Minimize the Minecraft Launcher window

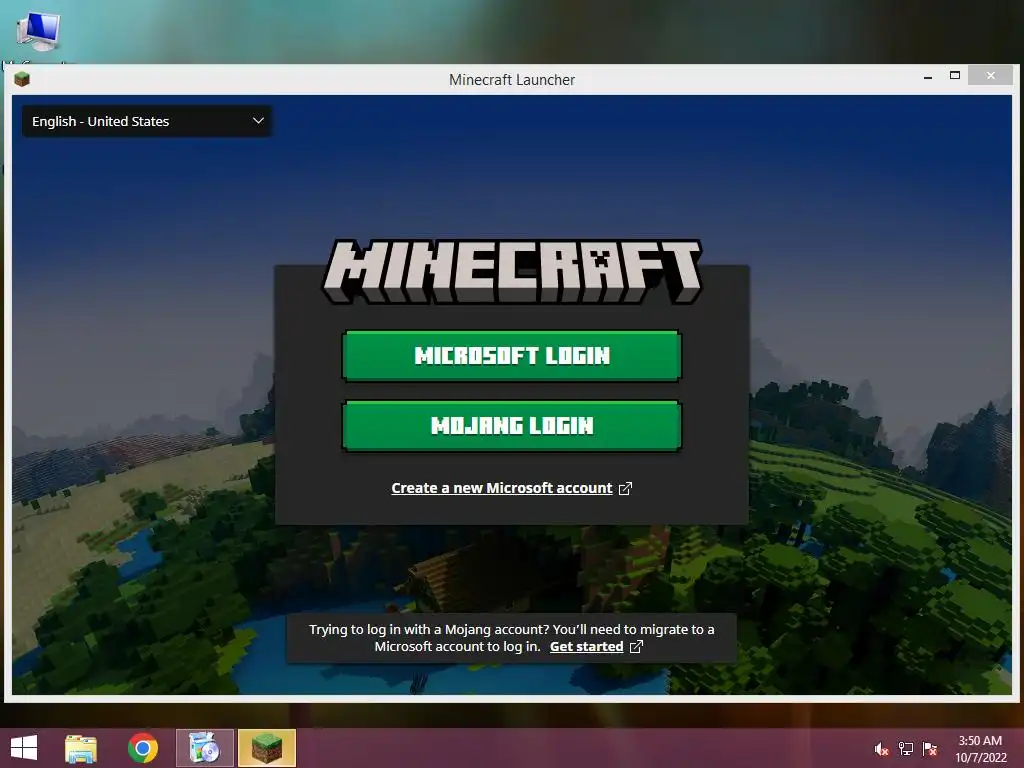928,77
